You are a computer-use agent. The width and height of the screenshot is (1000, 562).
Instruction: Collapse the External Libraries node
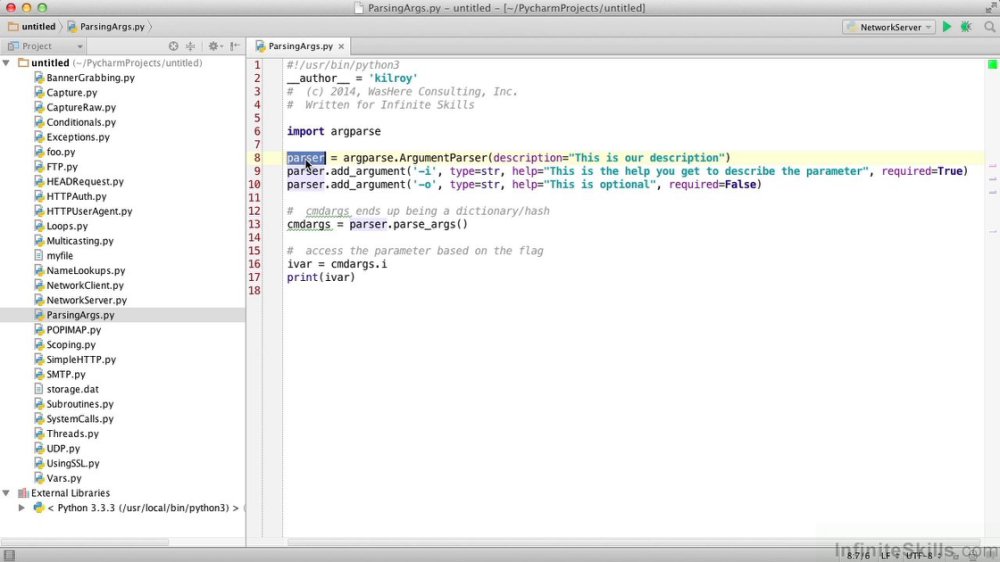click(x=6, y=493)
